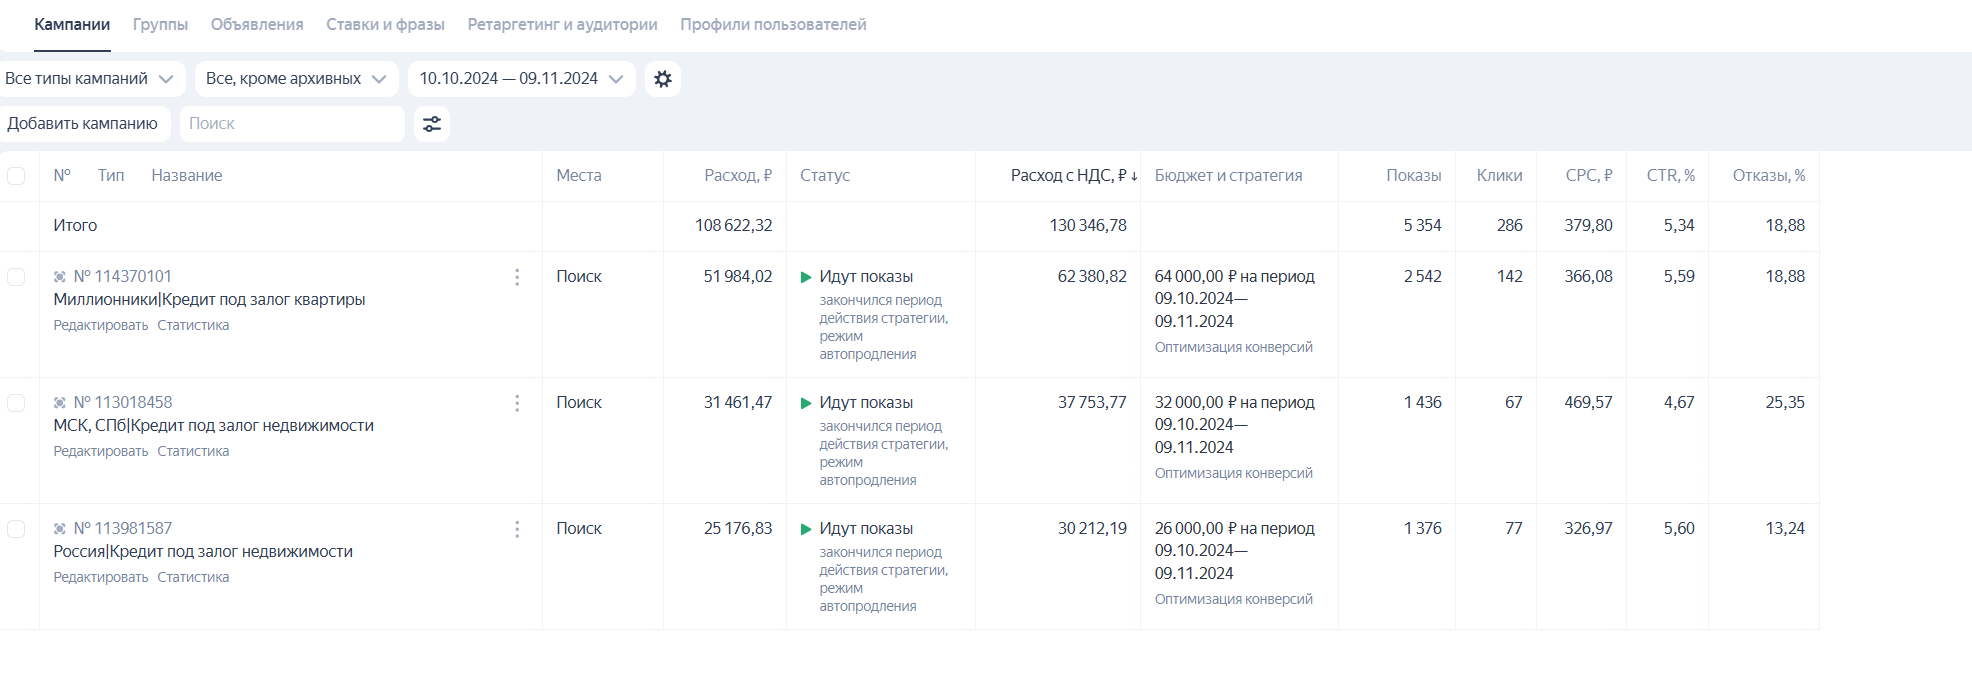Open campaign Россия|Кредит под залог недвижимости
The height and width of the screenshot is (686, 1972).
click(x=203, y=552)
